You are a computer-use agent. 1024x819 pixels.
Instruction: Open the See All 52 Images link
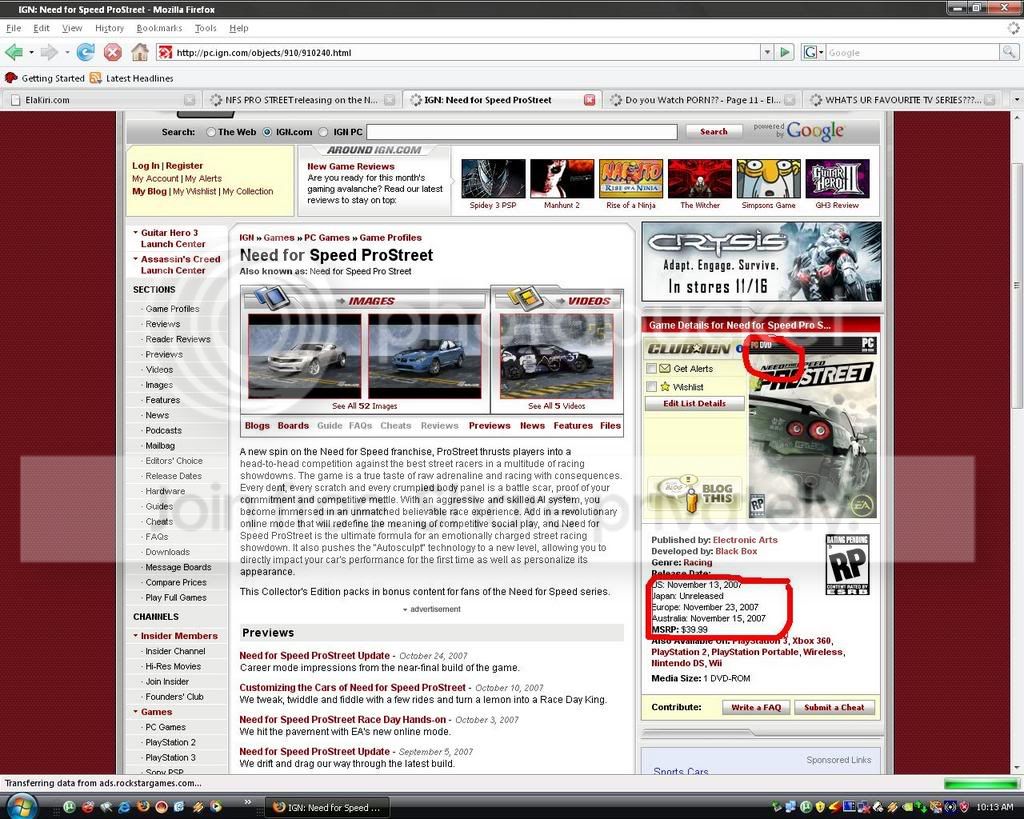364,406
